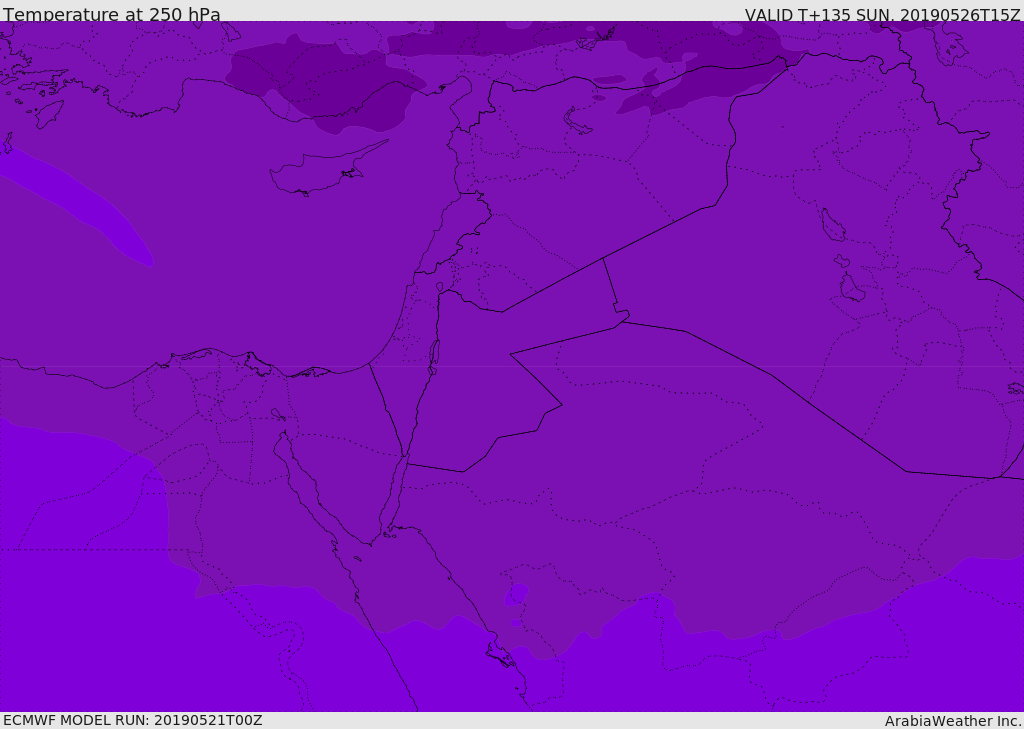The height and width of the screenshot is (729, 1024).
Task: Click the Jordan–Iraq–Saudi border junction
Action: [622, 318]
